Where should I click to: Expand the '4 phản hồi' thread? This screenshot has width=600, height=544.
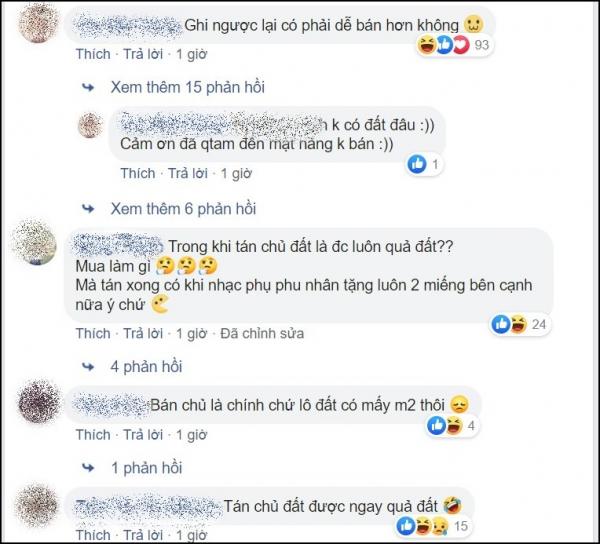(146, 367)
